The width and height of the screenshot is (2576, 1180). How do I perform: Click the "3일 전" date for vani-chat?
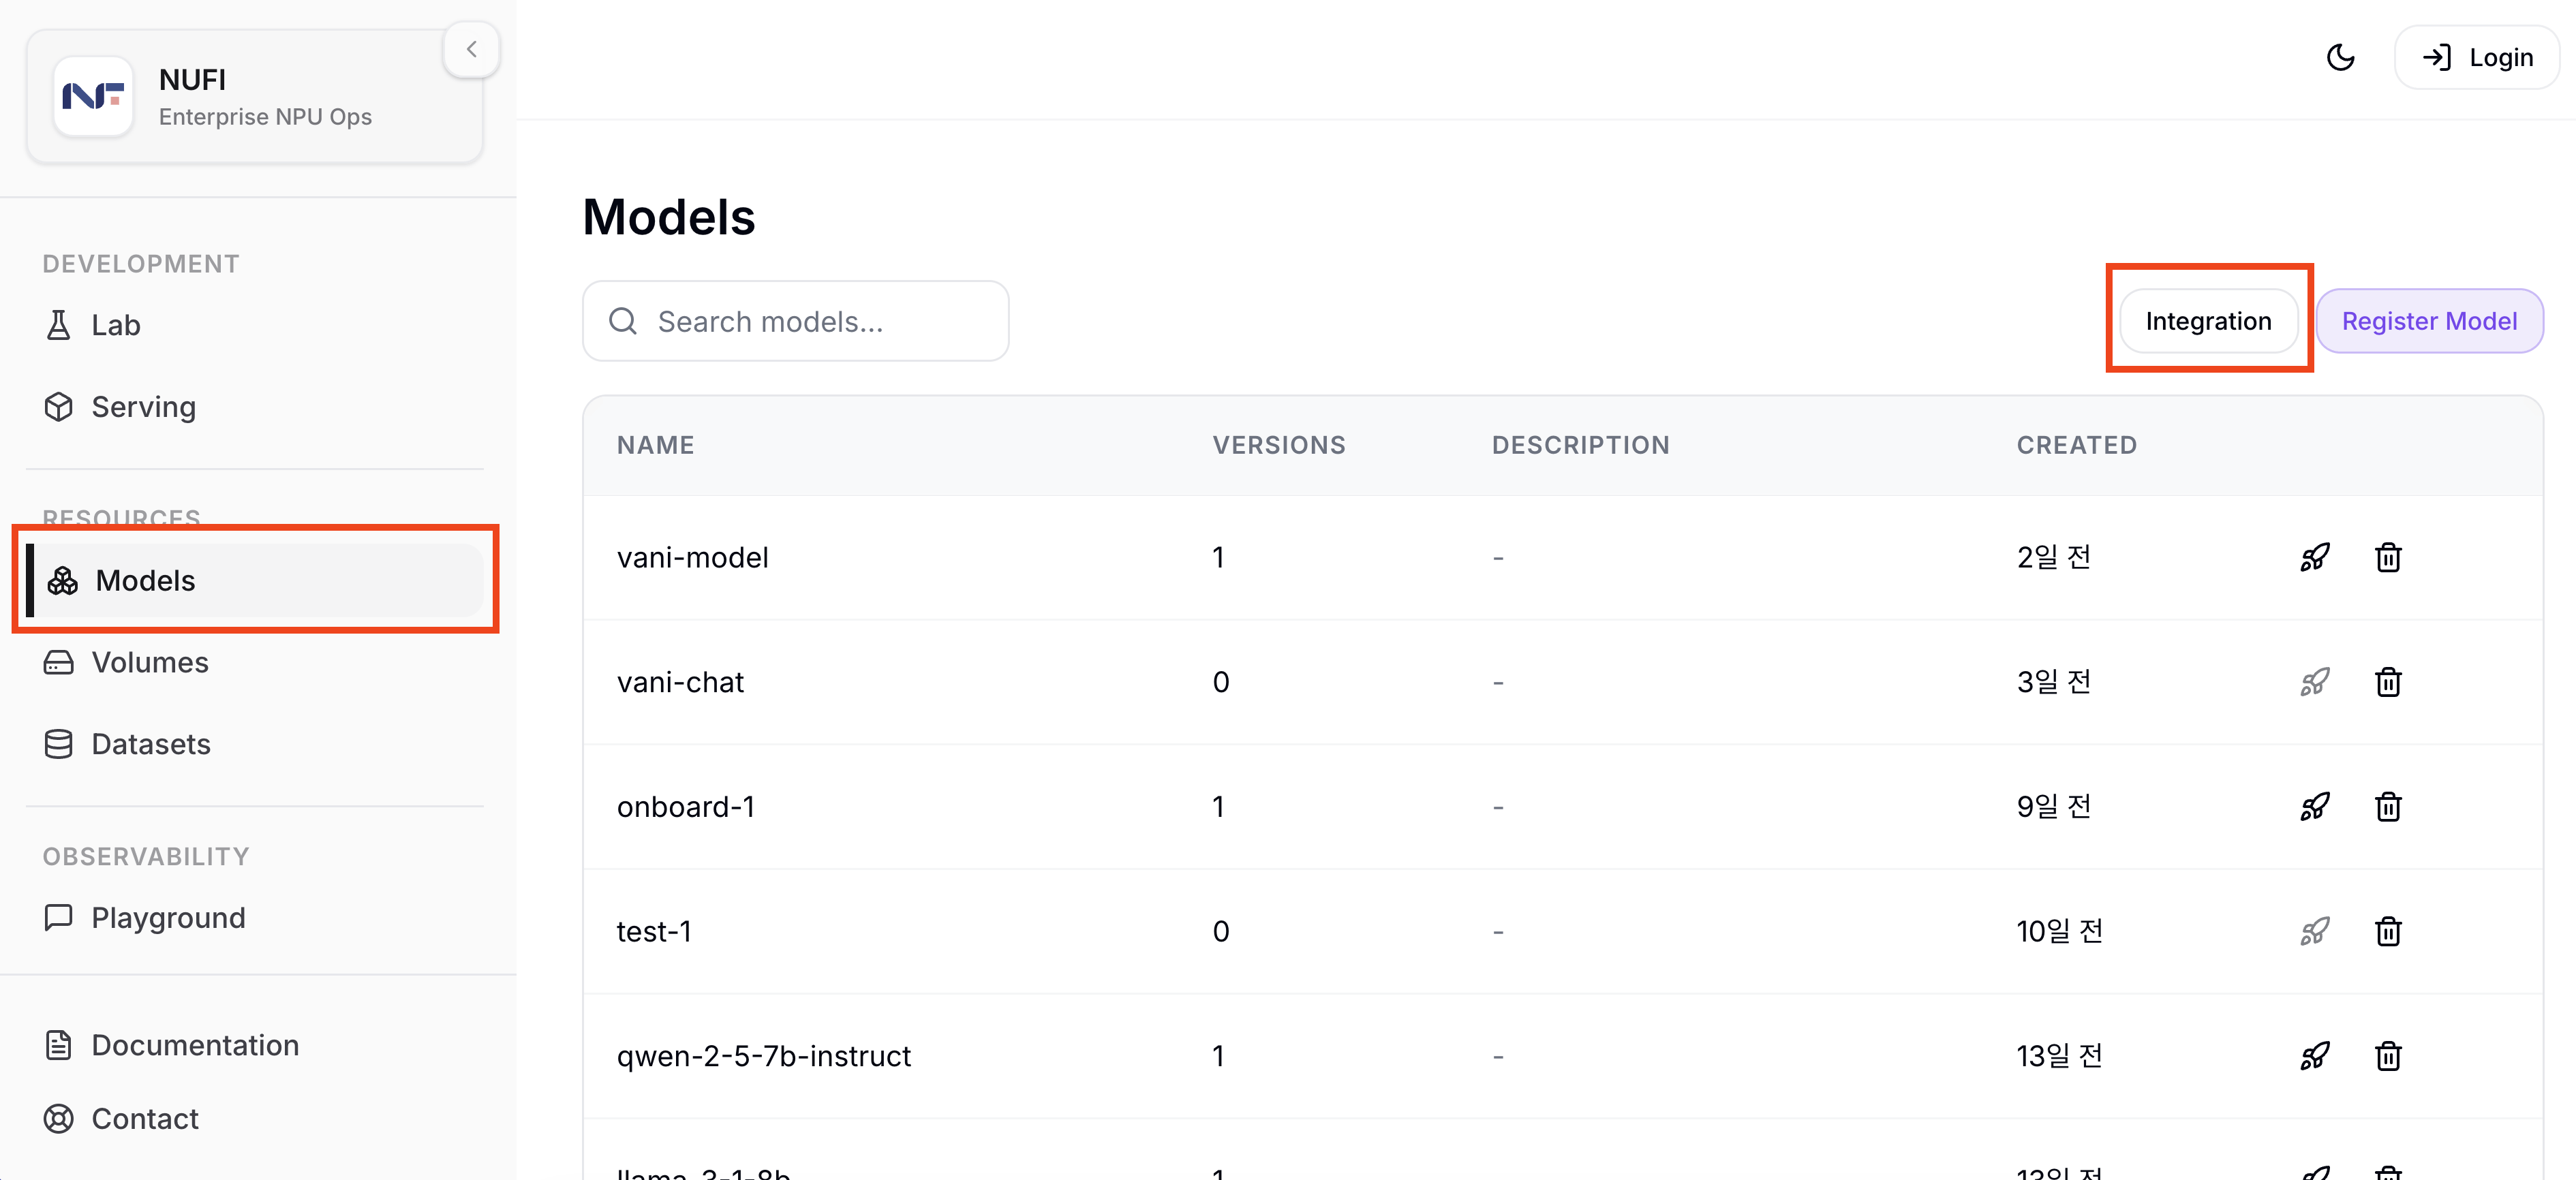[2054, 682]
